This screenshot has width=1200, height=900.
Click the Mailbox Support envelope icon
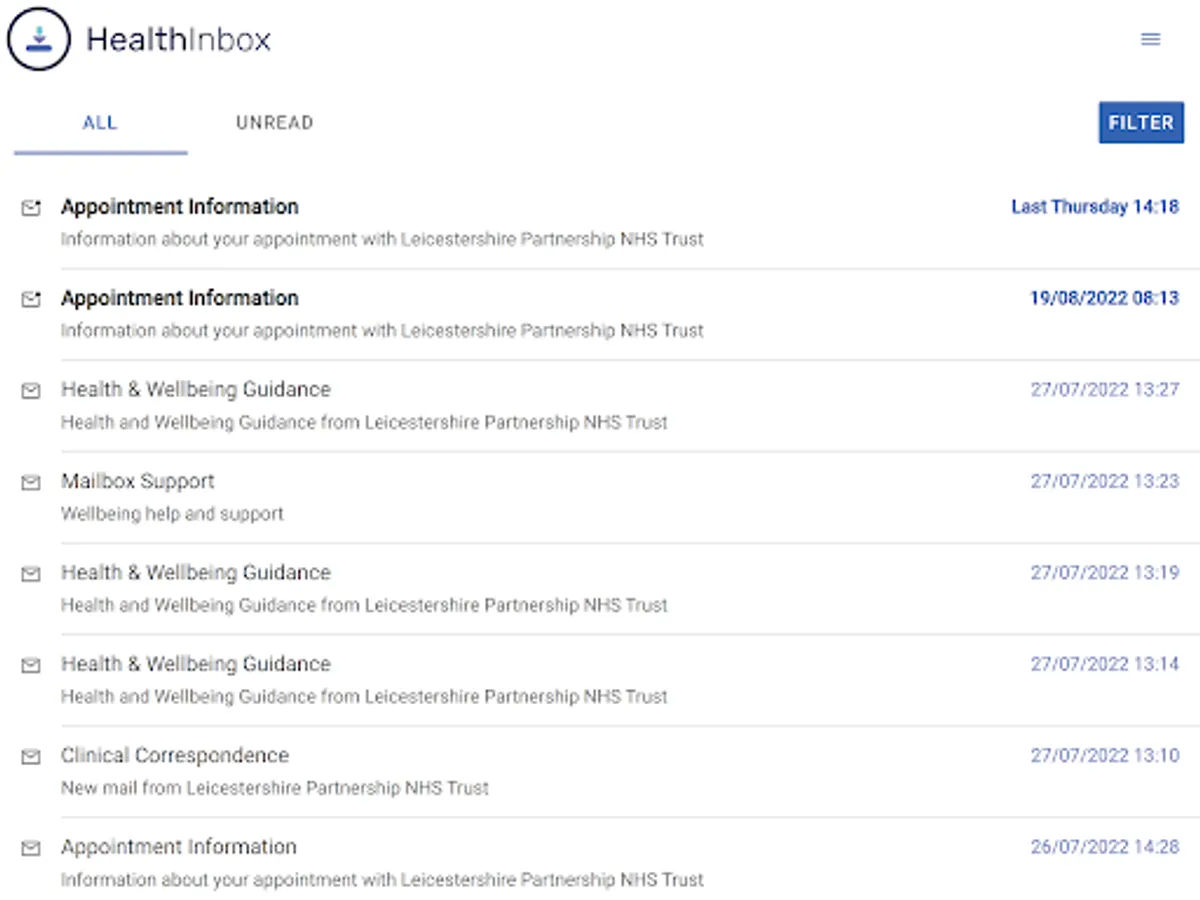click(31, 482)
